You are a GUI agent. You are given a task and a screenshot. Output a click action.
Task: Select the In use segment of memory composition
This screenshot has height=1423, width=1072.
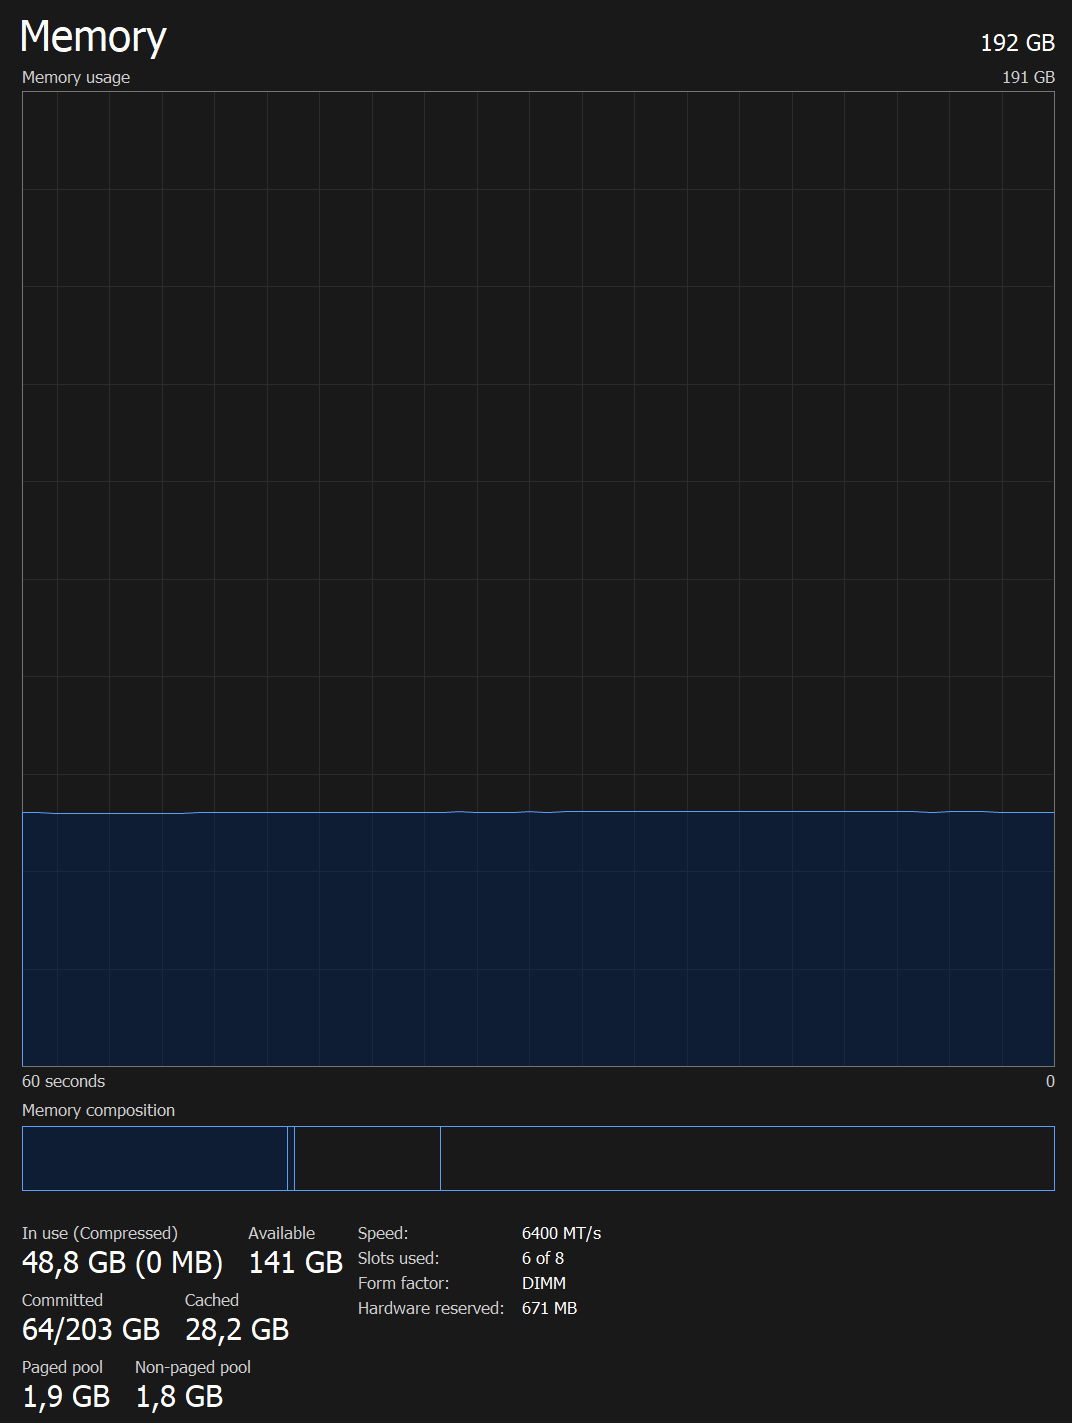click(155, 1158)
